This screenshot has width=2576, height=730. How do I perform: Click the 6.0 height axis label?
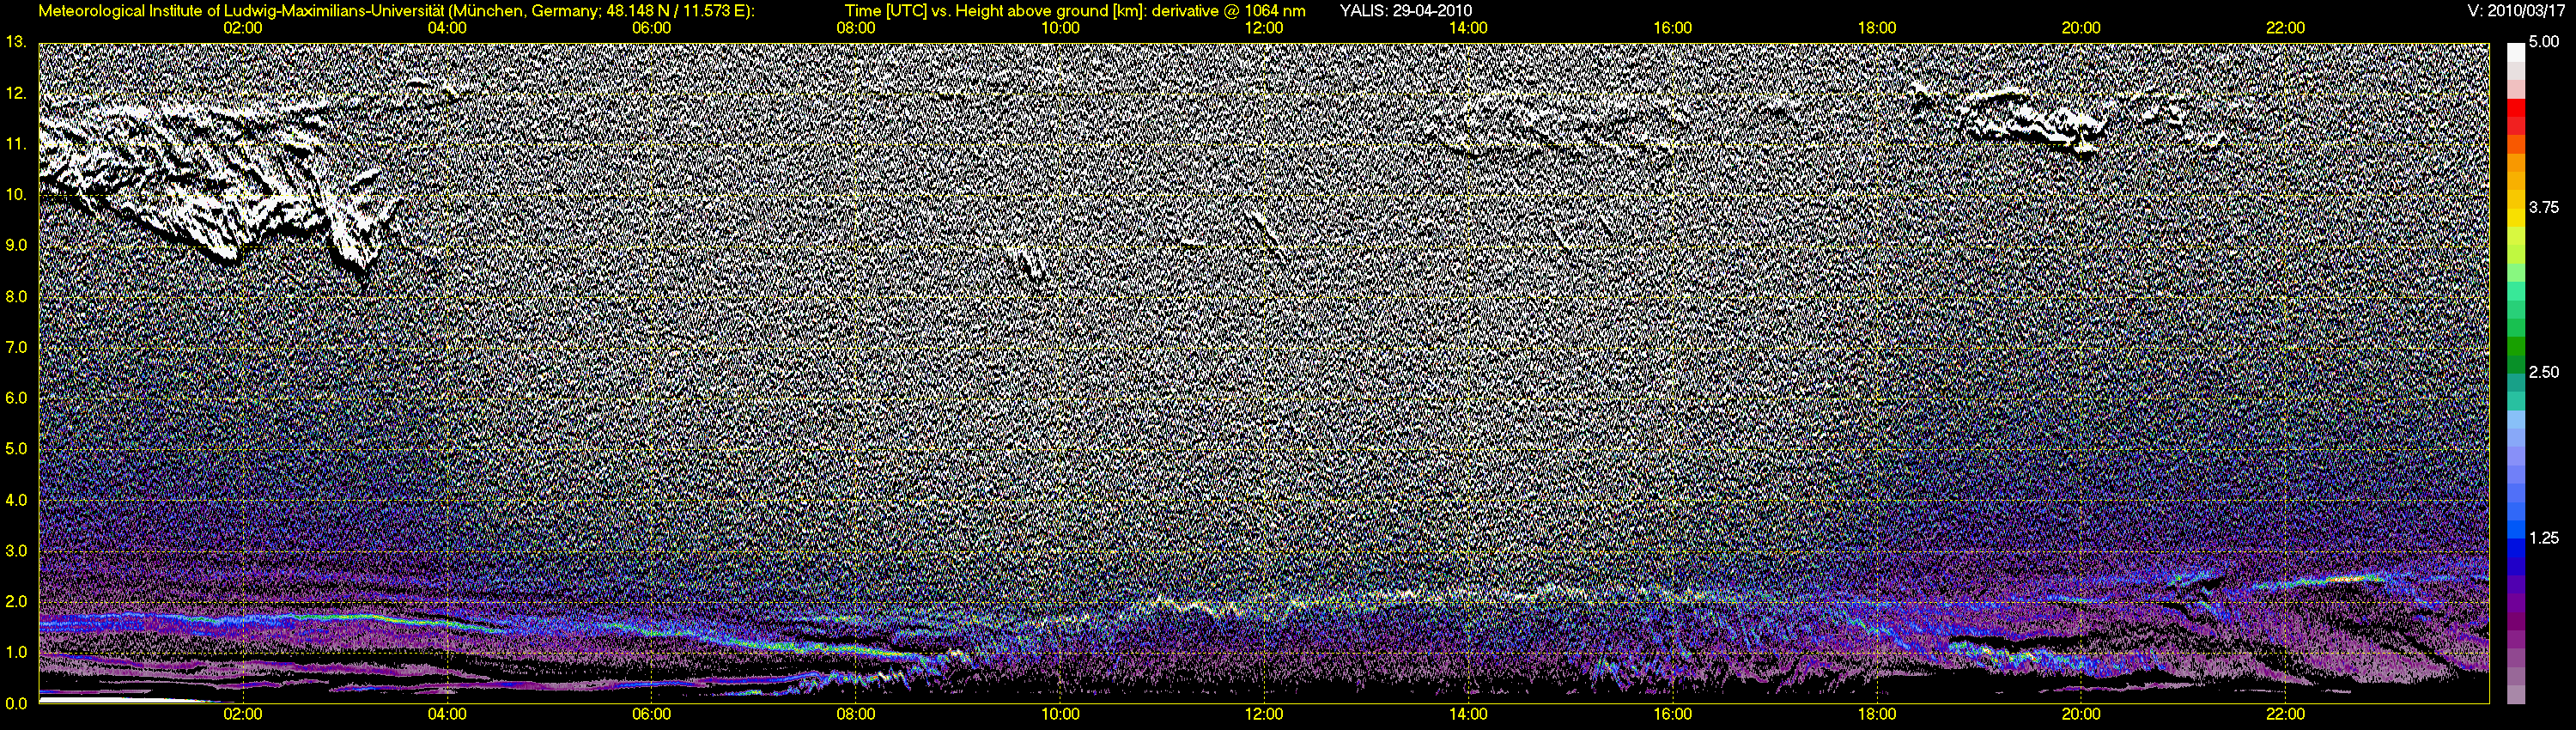click(x=16, y=398)
